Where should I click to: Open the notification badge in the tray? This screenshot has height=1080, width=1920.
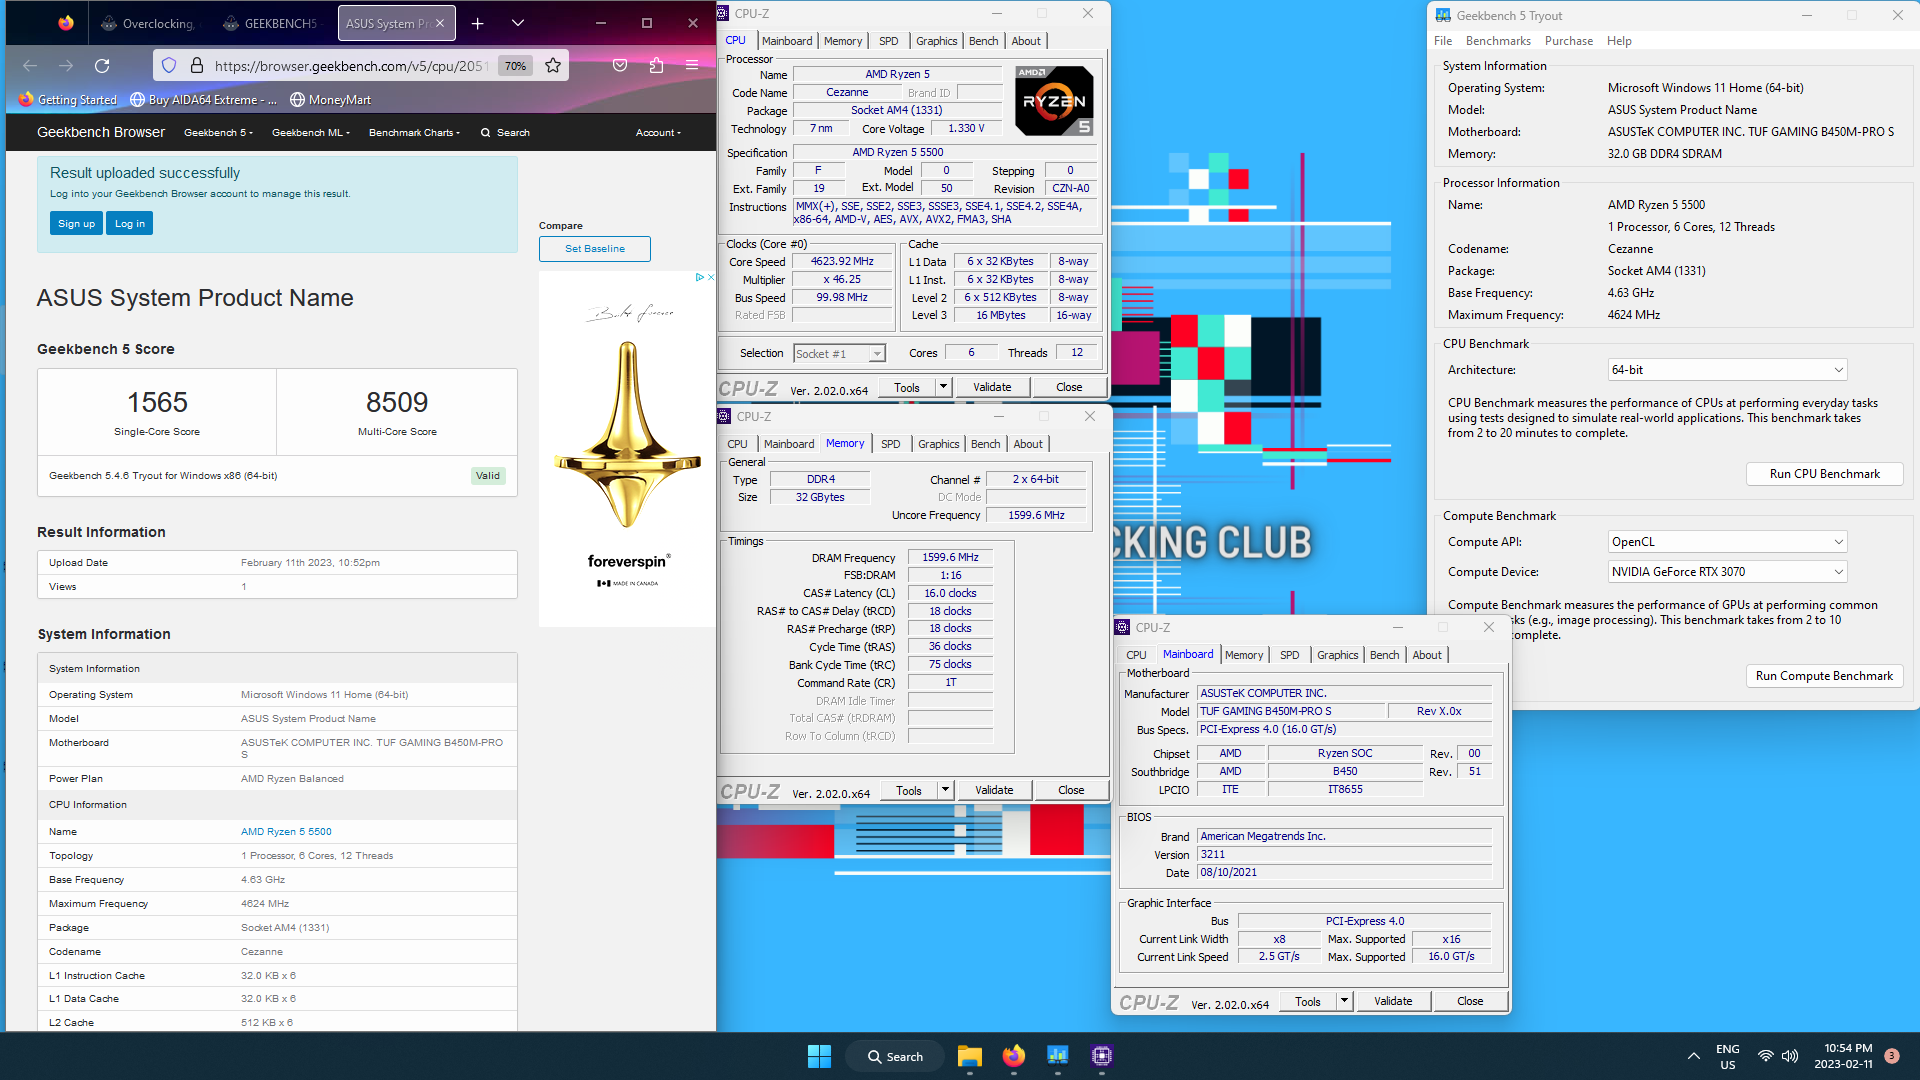(1892, 1056)
